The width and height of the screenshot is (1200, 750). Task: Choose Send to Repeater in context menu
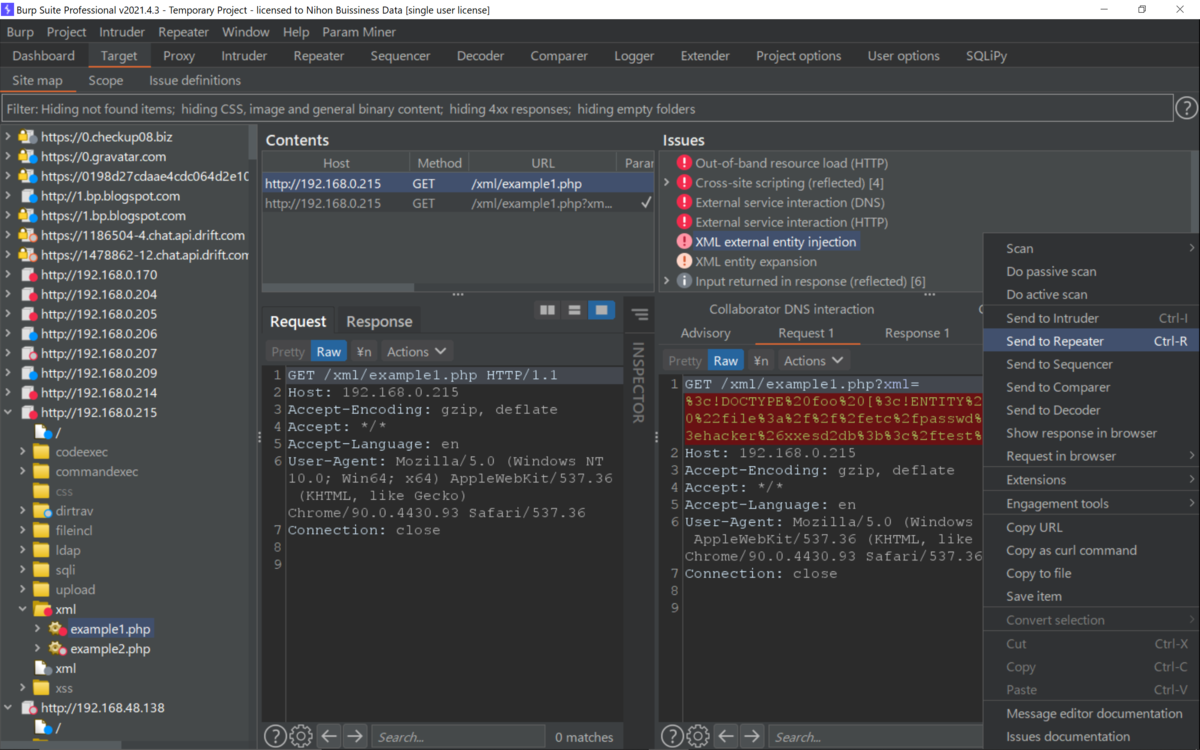[1091, 341]
